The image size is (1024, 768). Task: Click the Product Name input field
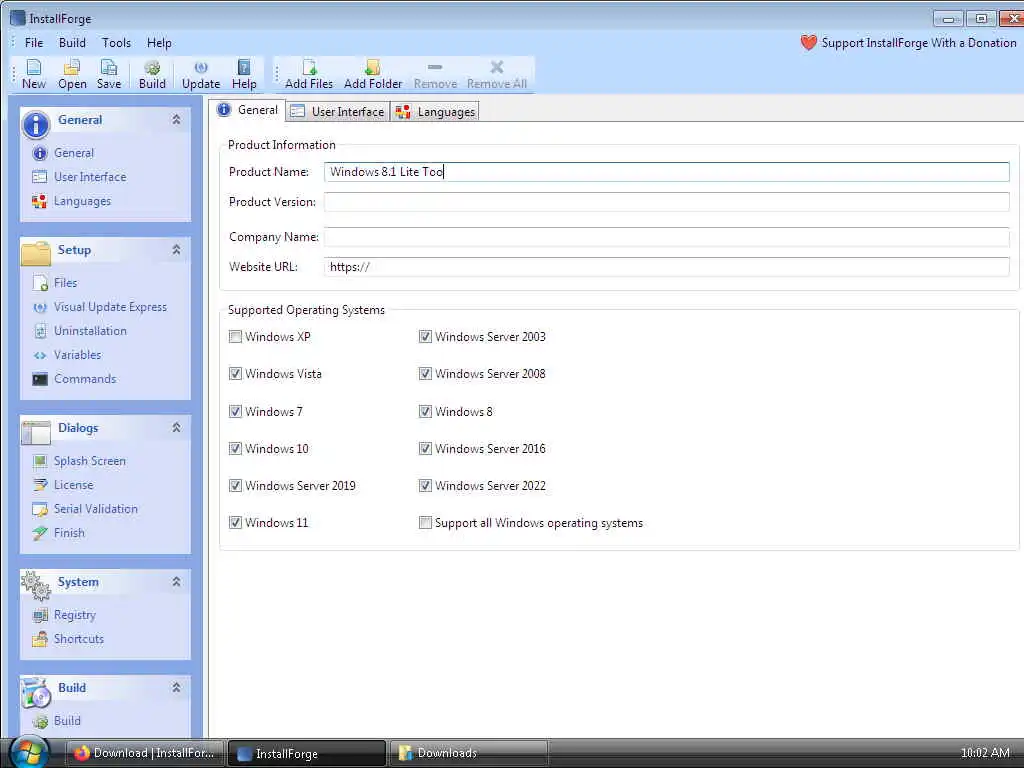coord(666,172)
